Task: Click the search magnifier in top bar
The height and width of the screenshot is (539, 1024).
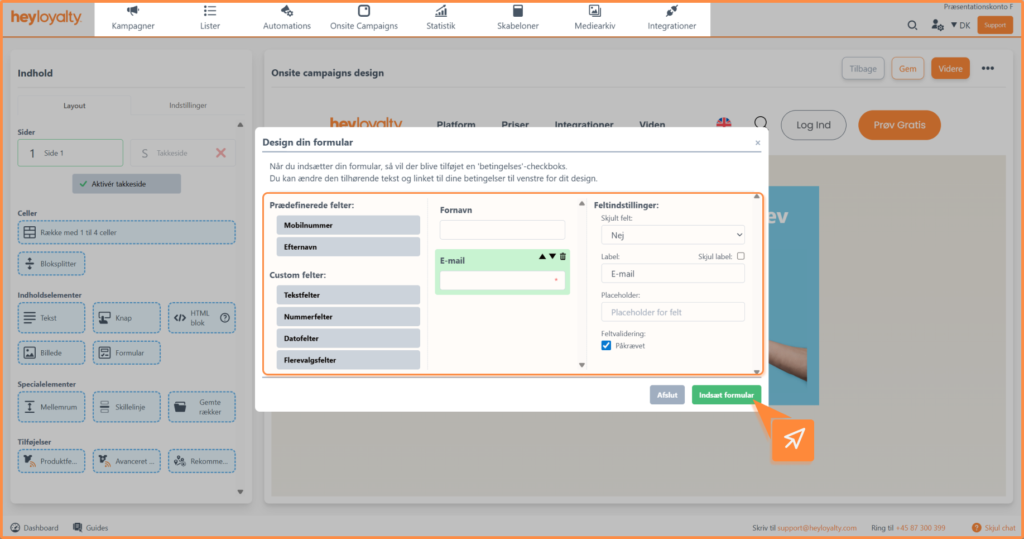Action: pos(912,25)
